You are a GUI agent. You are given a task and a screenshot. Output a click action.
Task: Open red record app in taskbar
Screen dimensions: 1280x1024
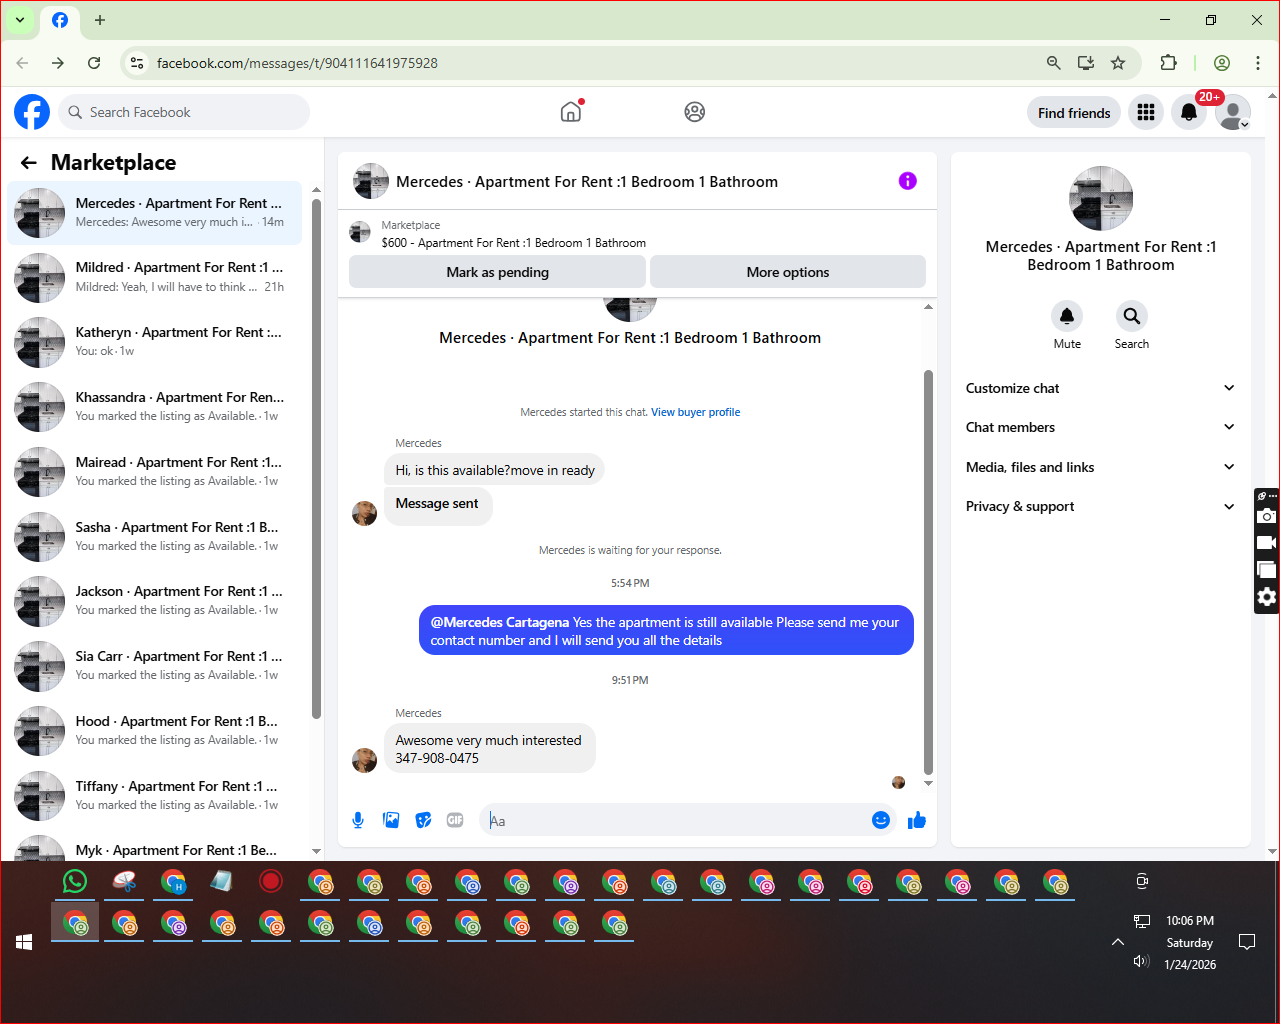[x=271, y=881]
